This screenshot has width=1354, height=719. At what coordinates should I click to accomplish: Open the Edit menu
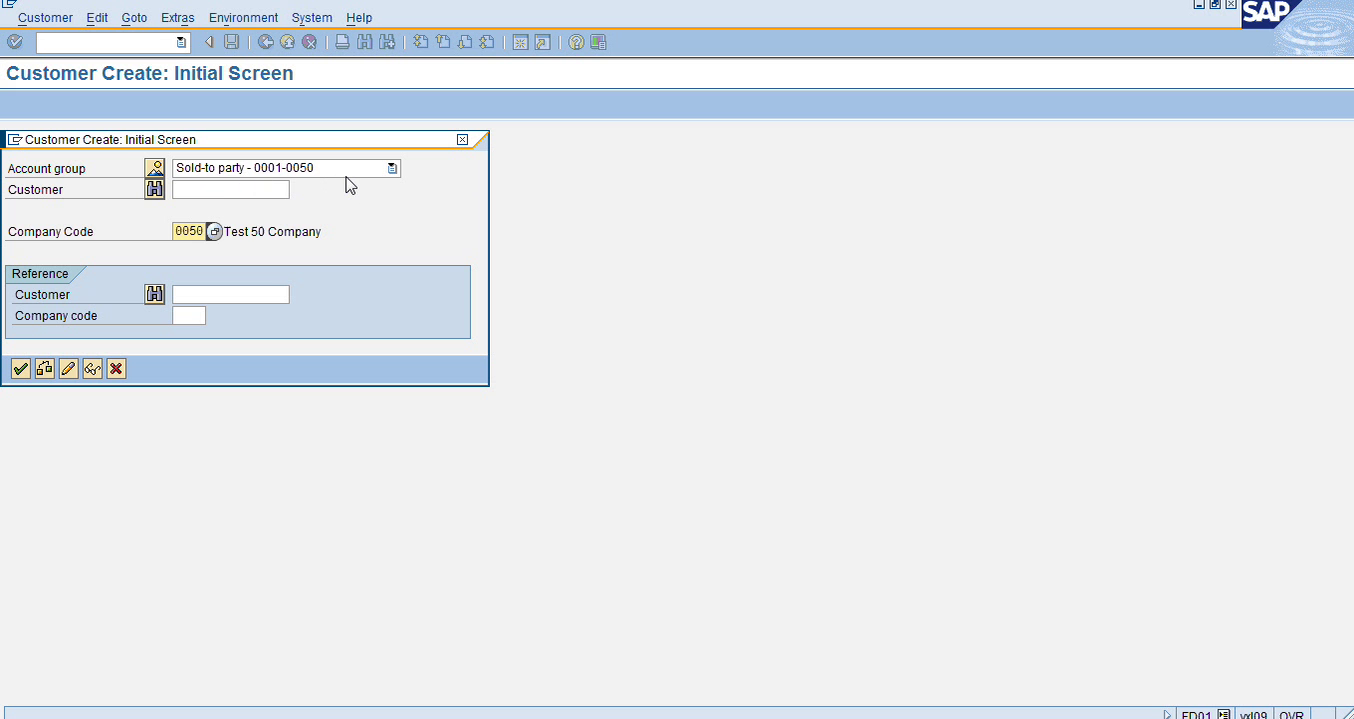pos(97,17)
